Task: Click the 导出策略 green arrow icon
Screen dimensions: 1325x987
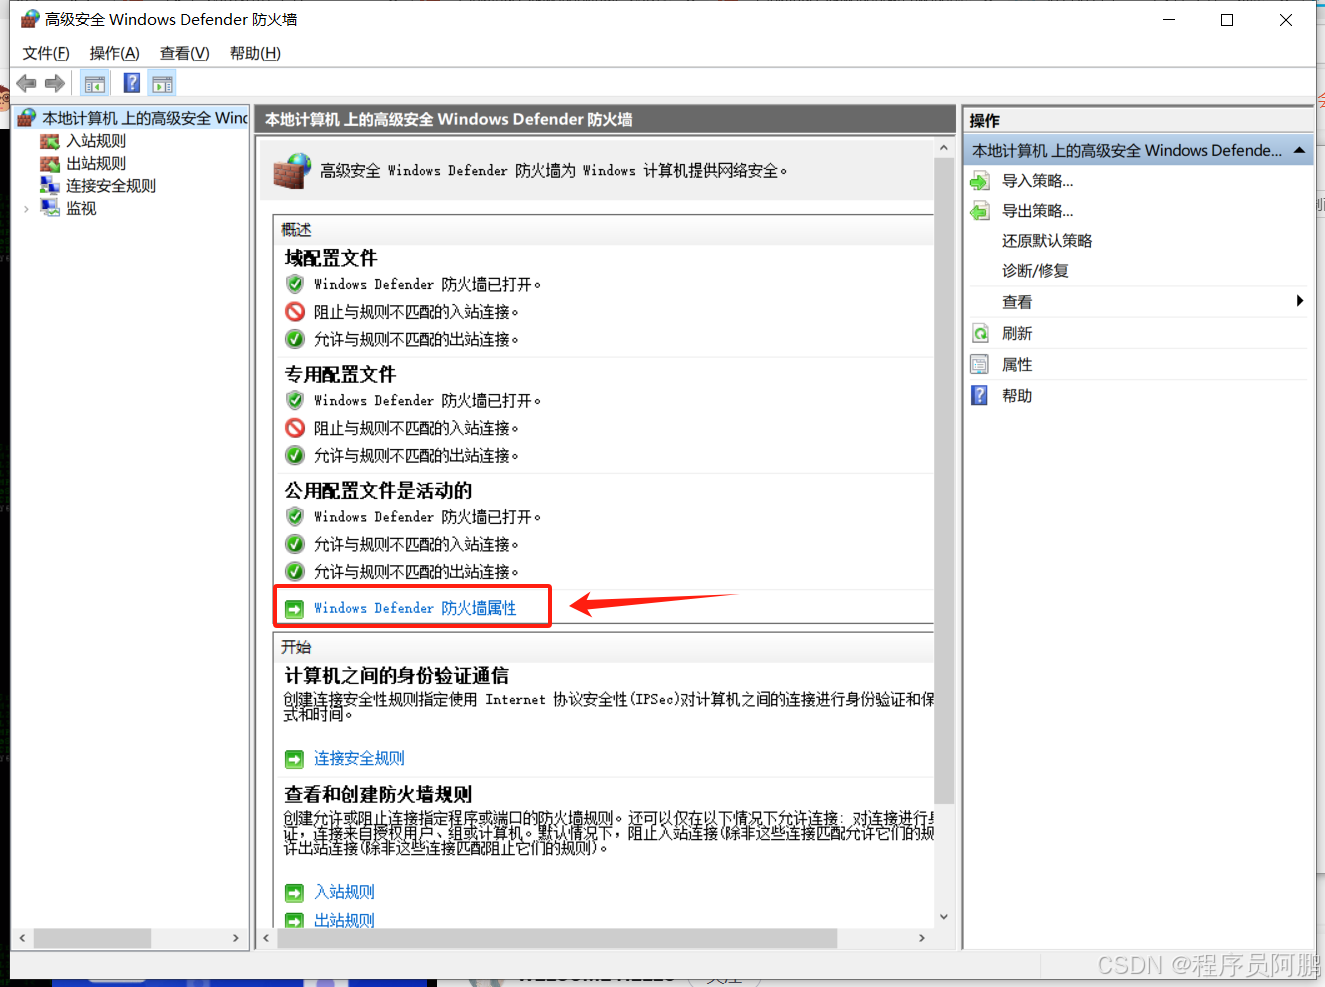Action: pyautogui.click(x=980, y=211)
